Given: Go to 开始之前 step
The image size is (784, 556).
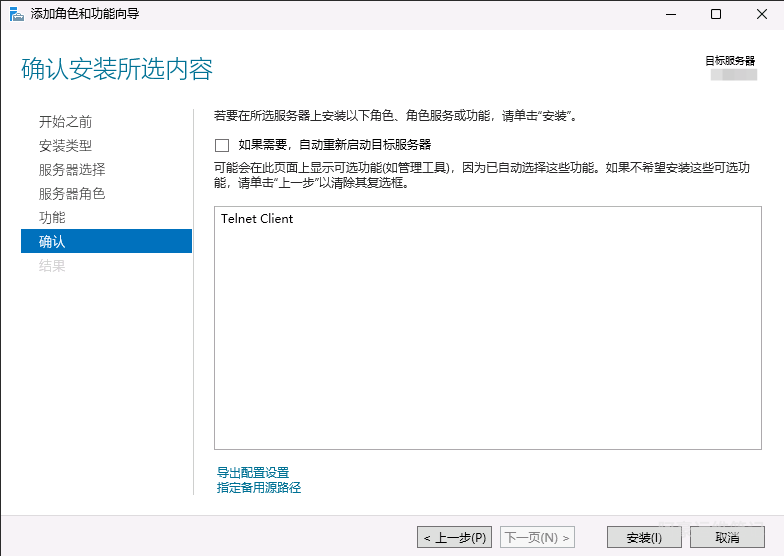Looking at the screenshot, I should tap(66, 122).
